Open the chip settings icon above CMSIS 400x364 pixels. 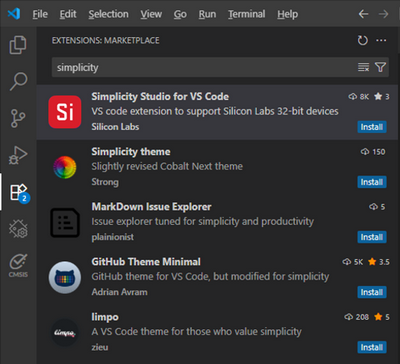click(x=18, y=229)
